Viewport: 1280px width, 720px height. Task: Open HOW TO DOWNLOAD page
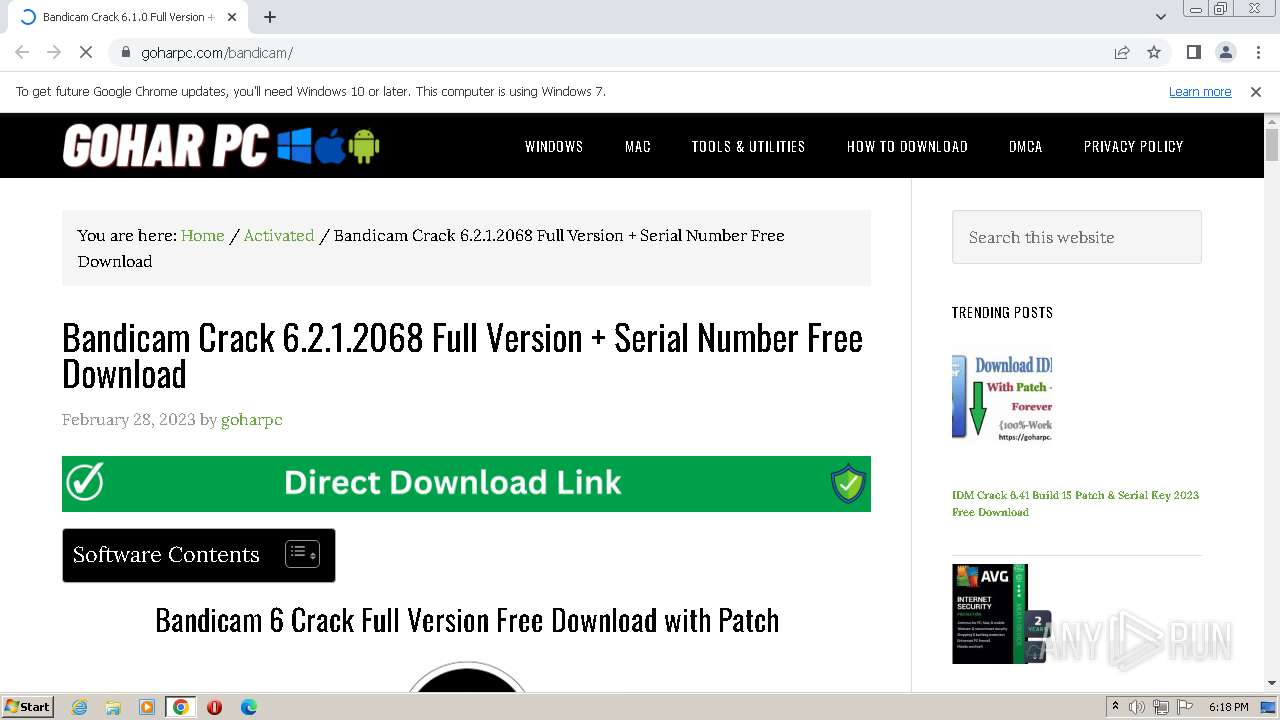tap(907, 146)
